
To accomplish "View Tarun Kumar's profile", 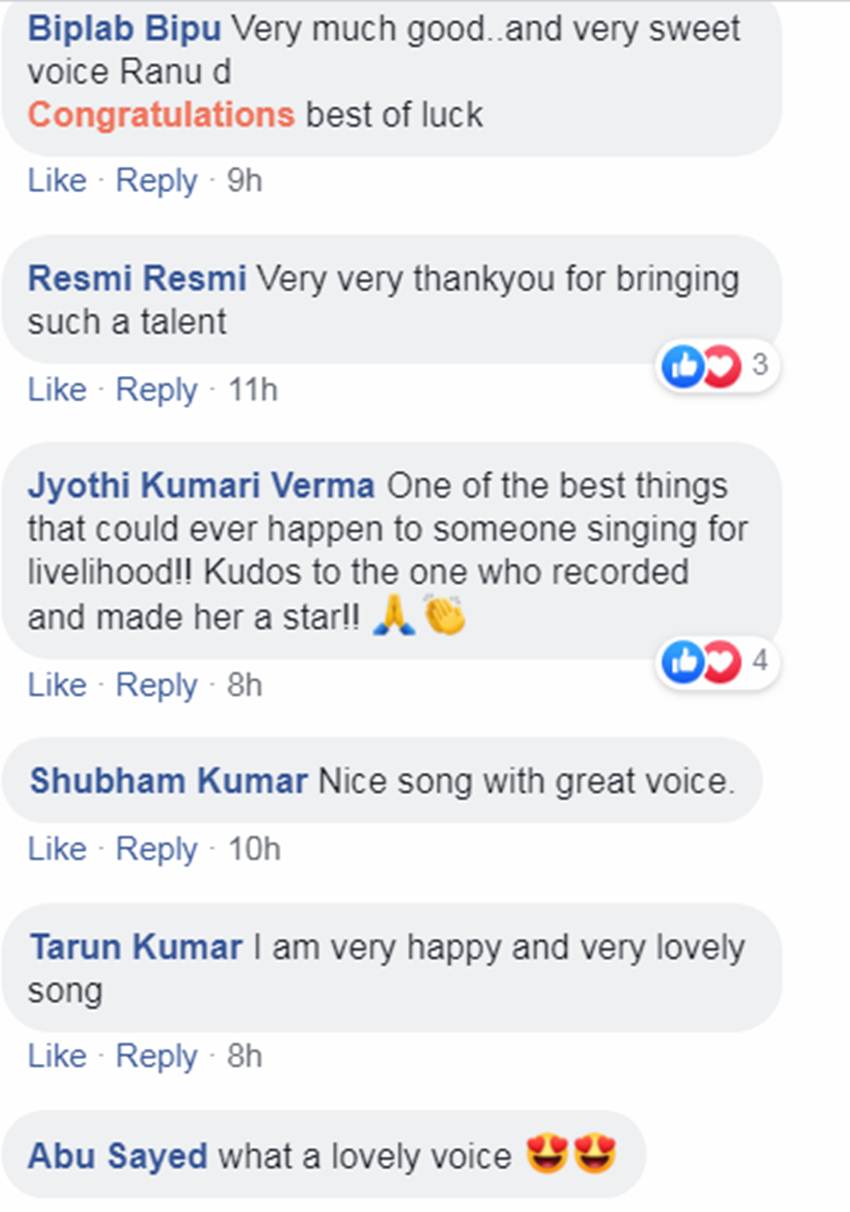I will [x=136, y=946].
